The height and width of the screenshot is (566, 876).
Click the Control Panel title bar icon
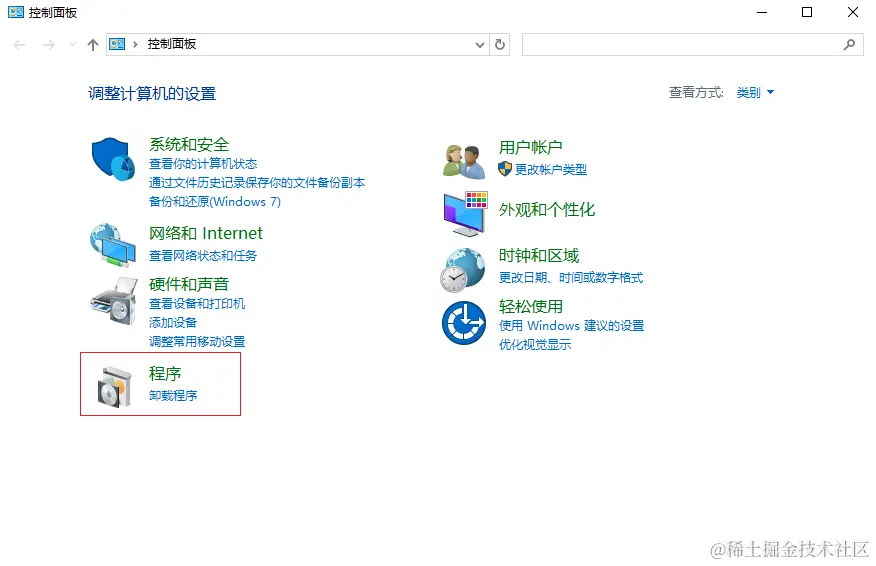[x=16, y=12]
